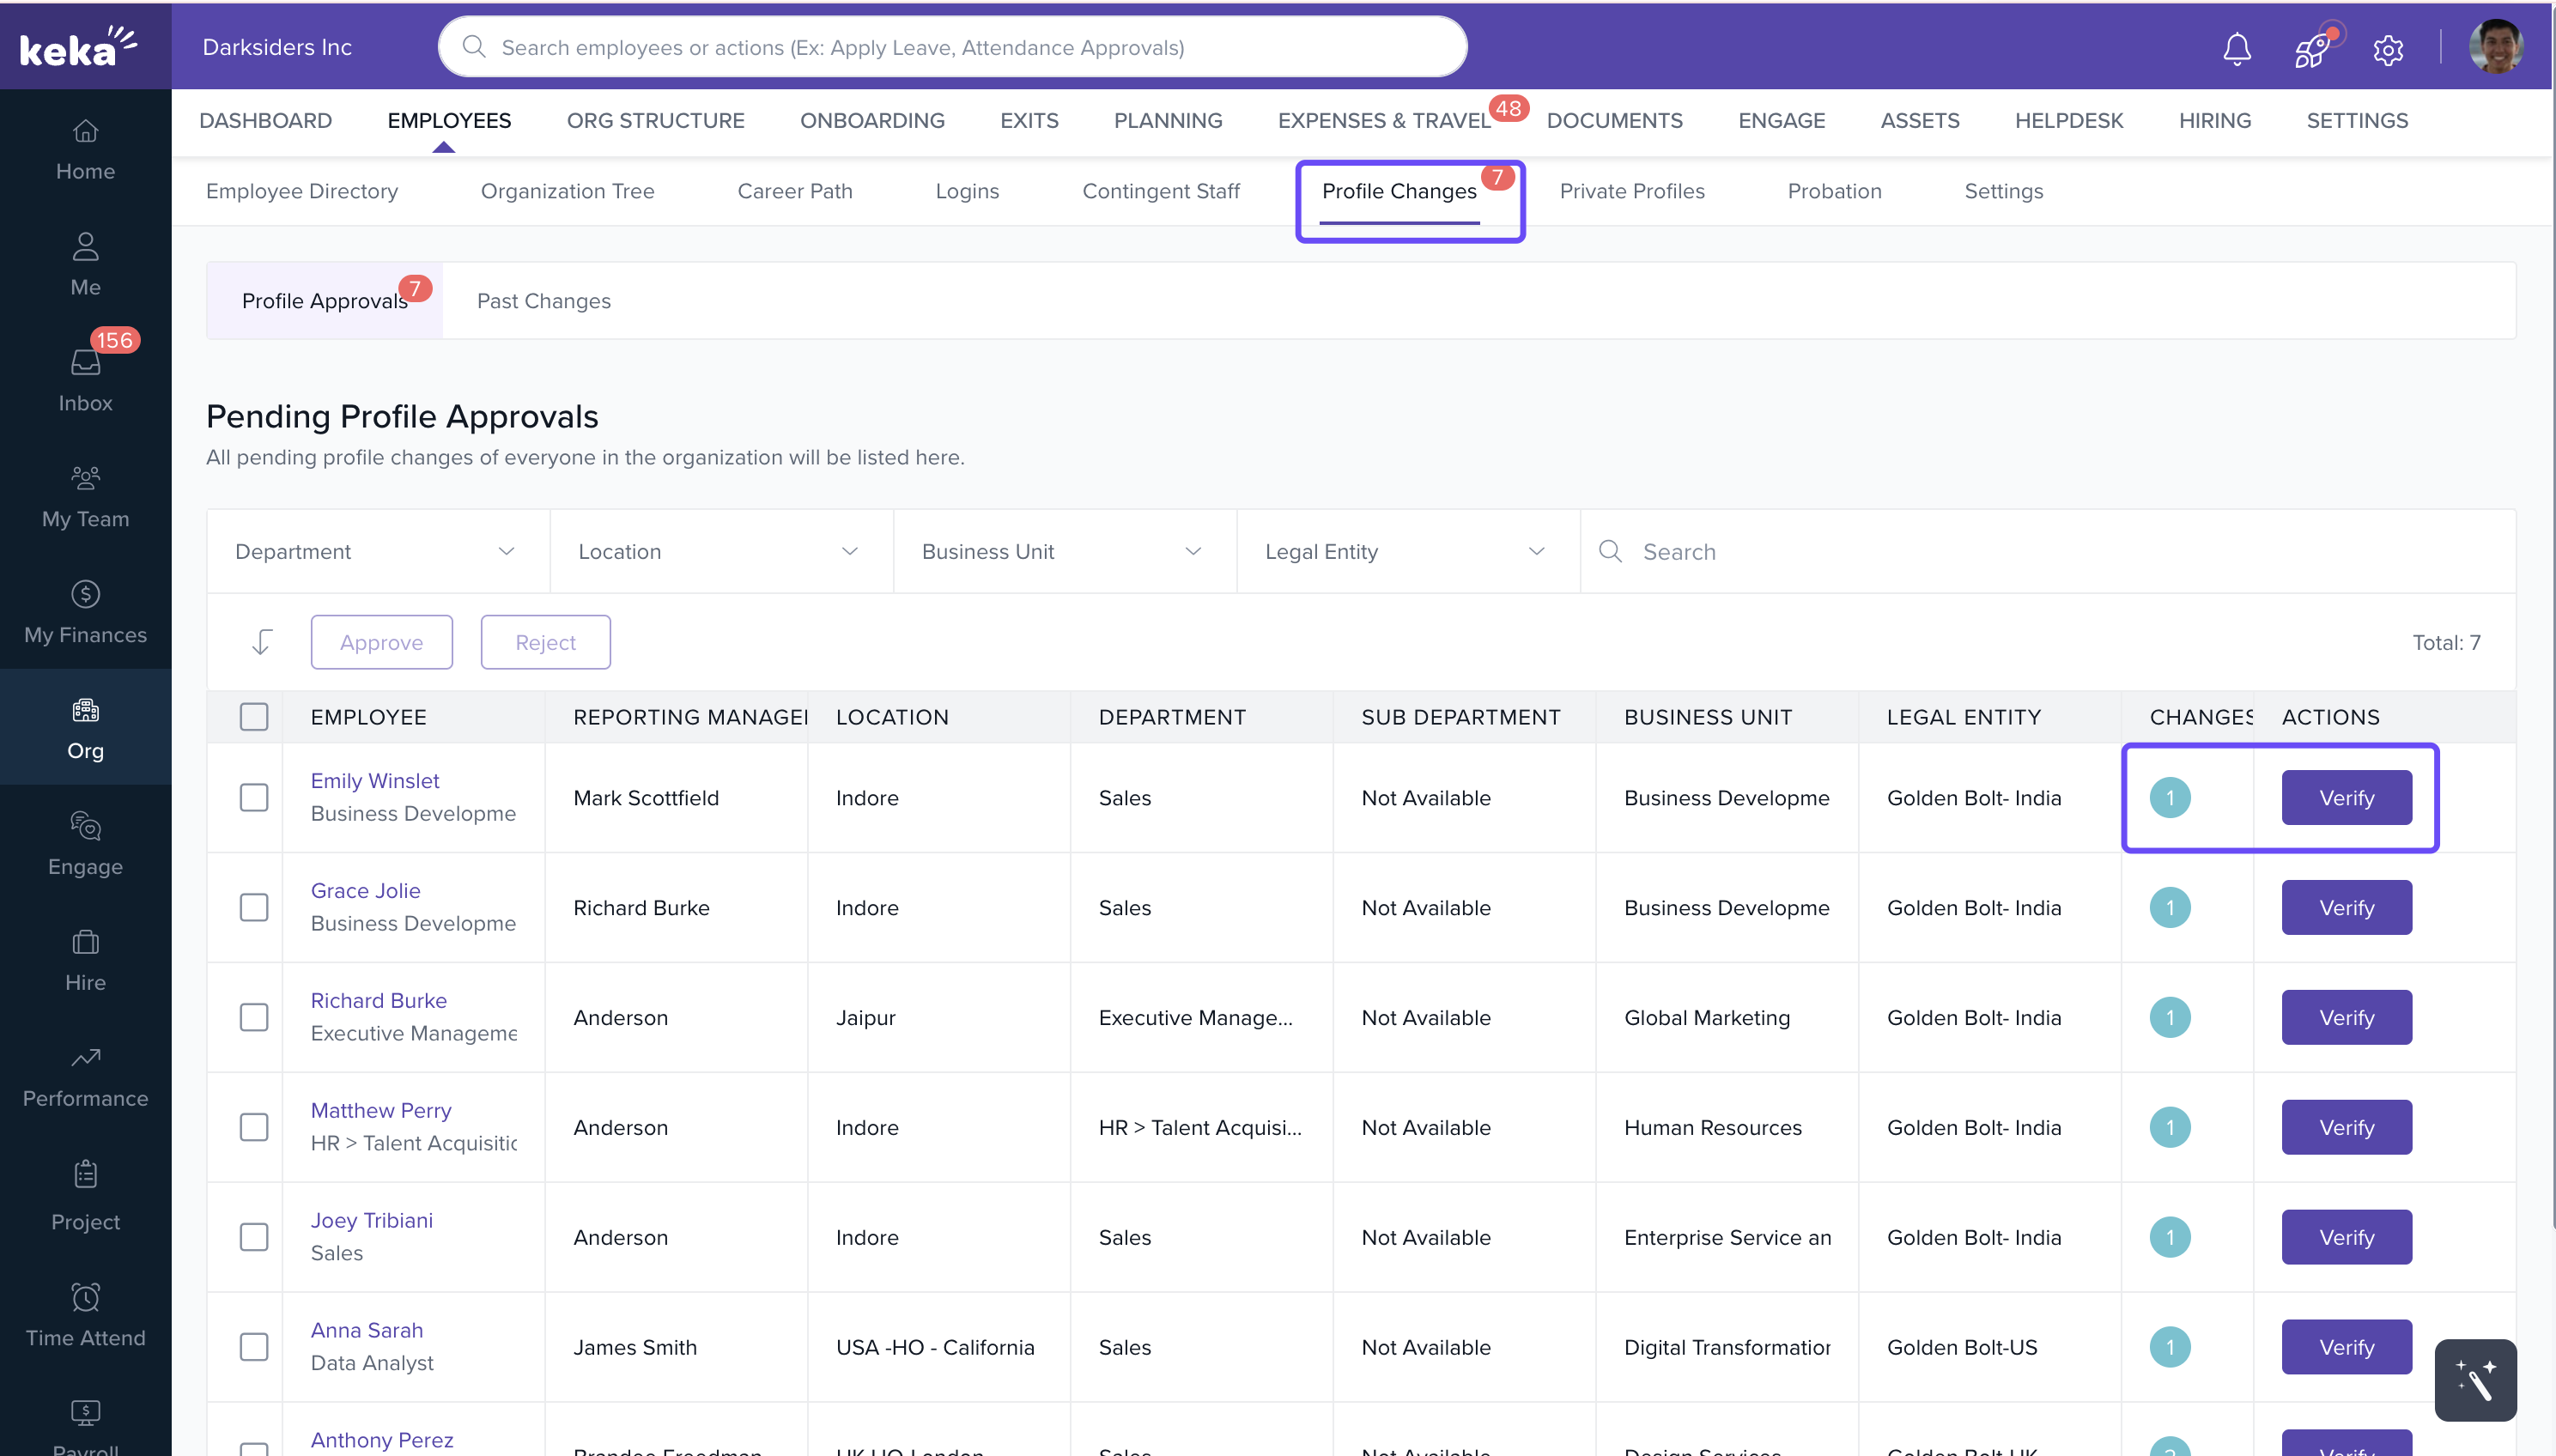Open the notifications bell icon

tap(2236, 48)
